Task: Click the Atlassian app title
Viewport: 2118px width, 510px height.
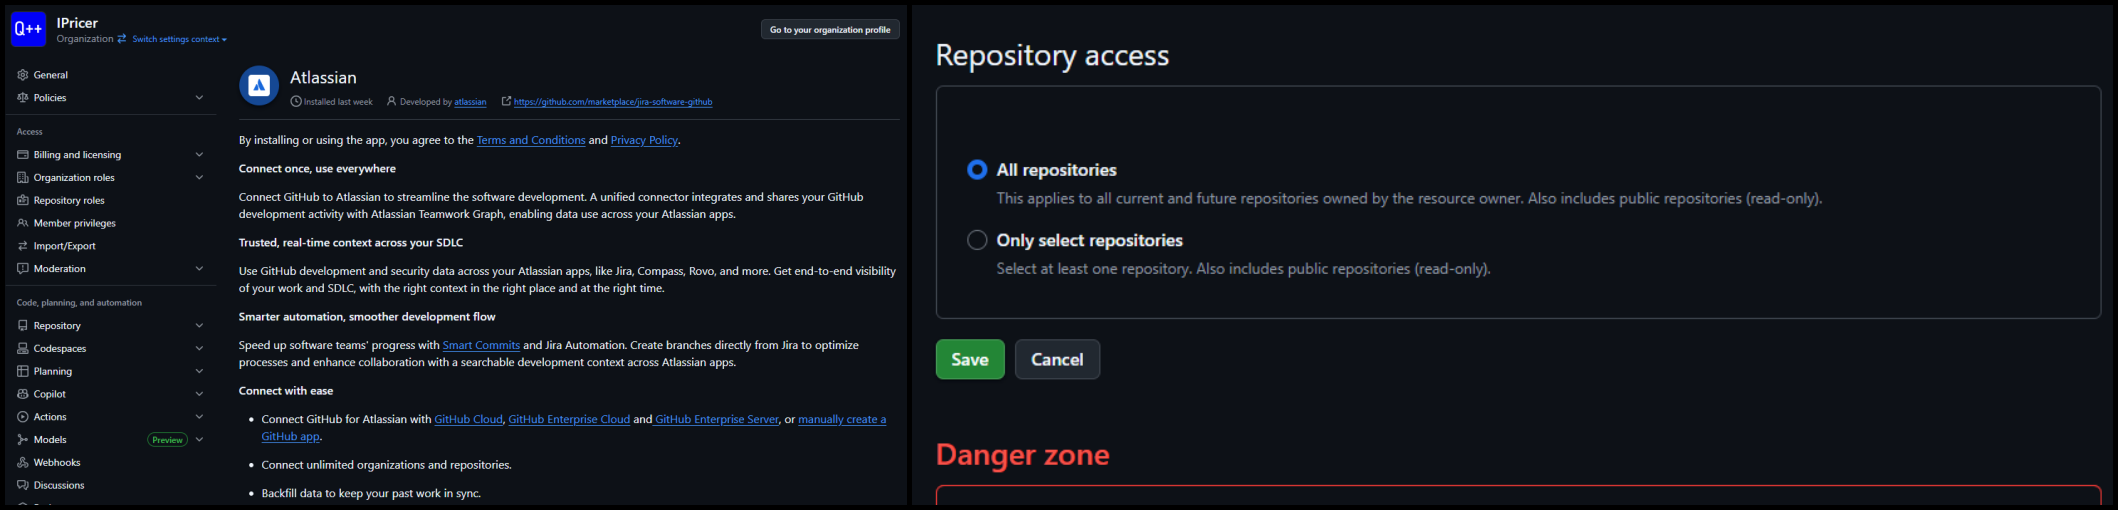Action: (x=323, y=77)
